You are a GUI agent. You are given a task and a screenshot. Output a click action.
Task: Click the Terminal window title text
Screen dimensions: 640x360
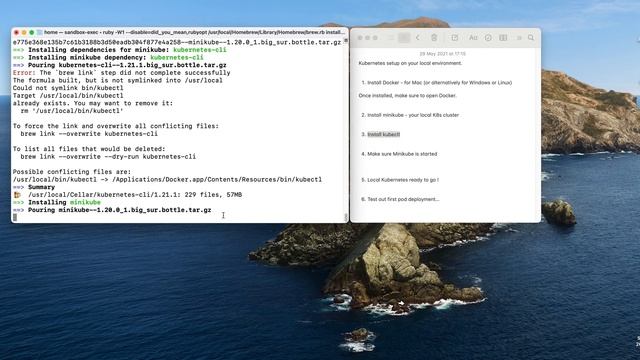pos(194,32)
